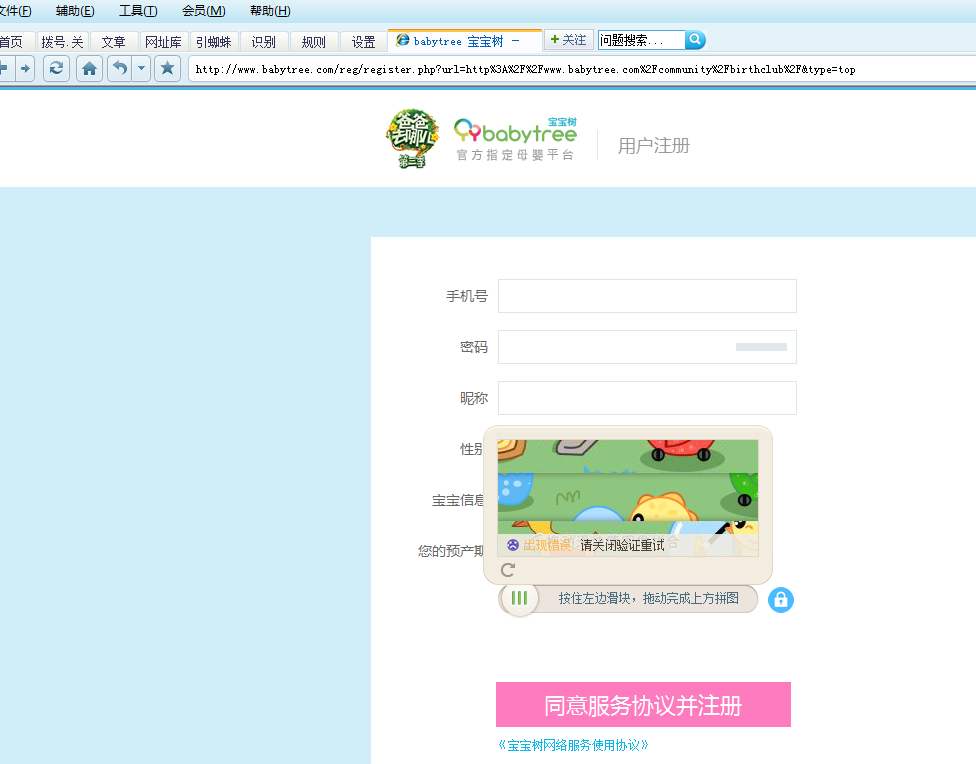This screenshot has width=976, height=764.
Task: Click the forward navigation arrow
Action: coord(26,69)
